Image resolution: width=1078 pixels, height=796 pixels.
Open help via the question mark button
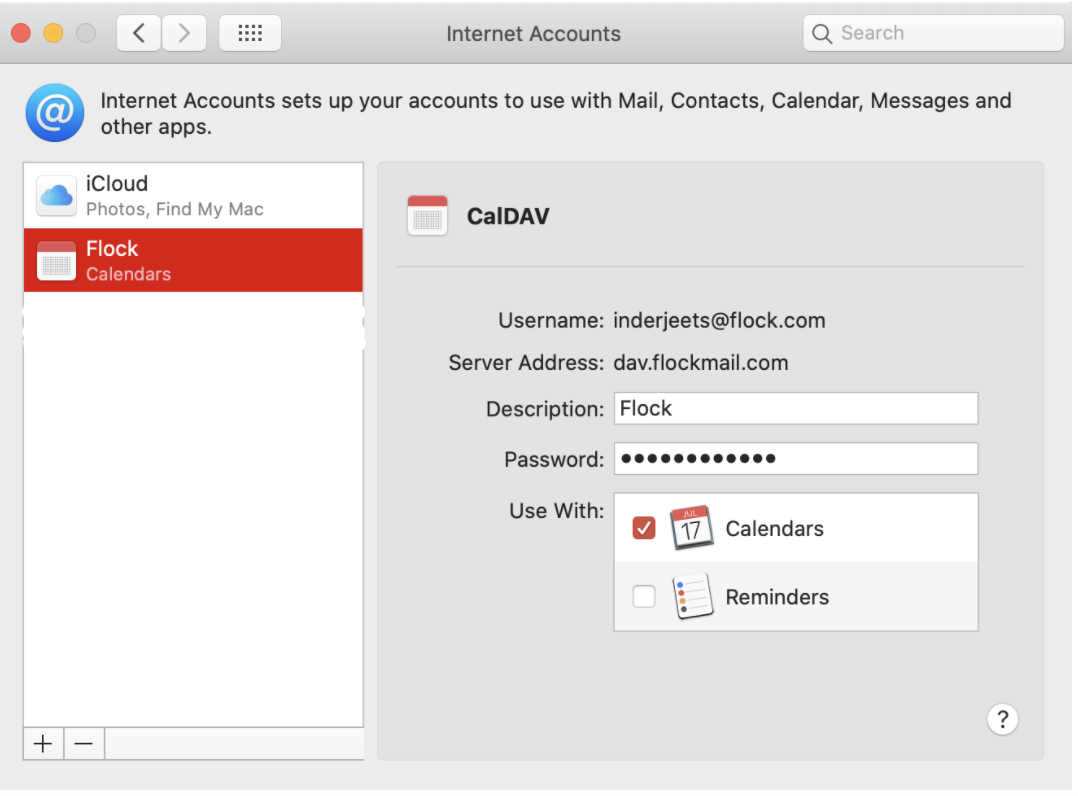coord(1003,719)
